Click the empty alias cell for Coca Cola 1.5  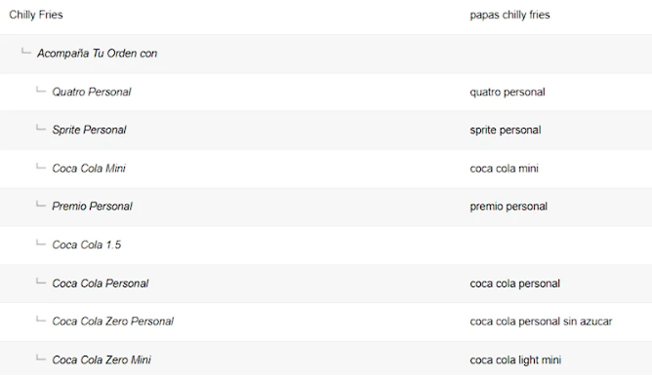(x=557, y=245)
